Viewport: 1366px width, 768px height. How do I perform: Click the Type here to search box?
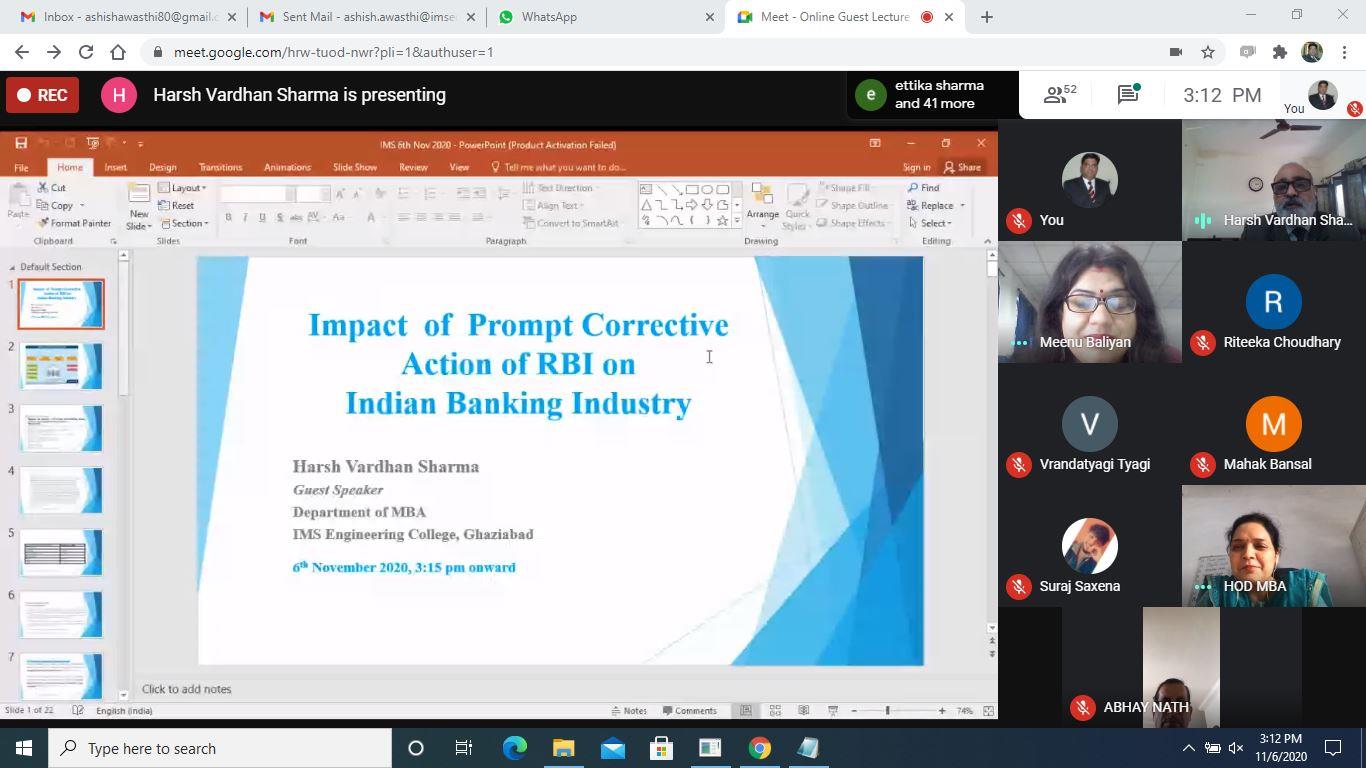[220, 748]
